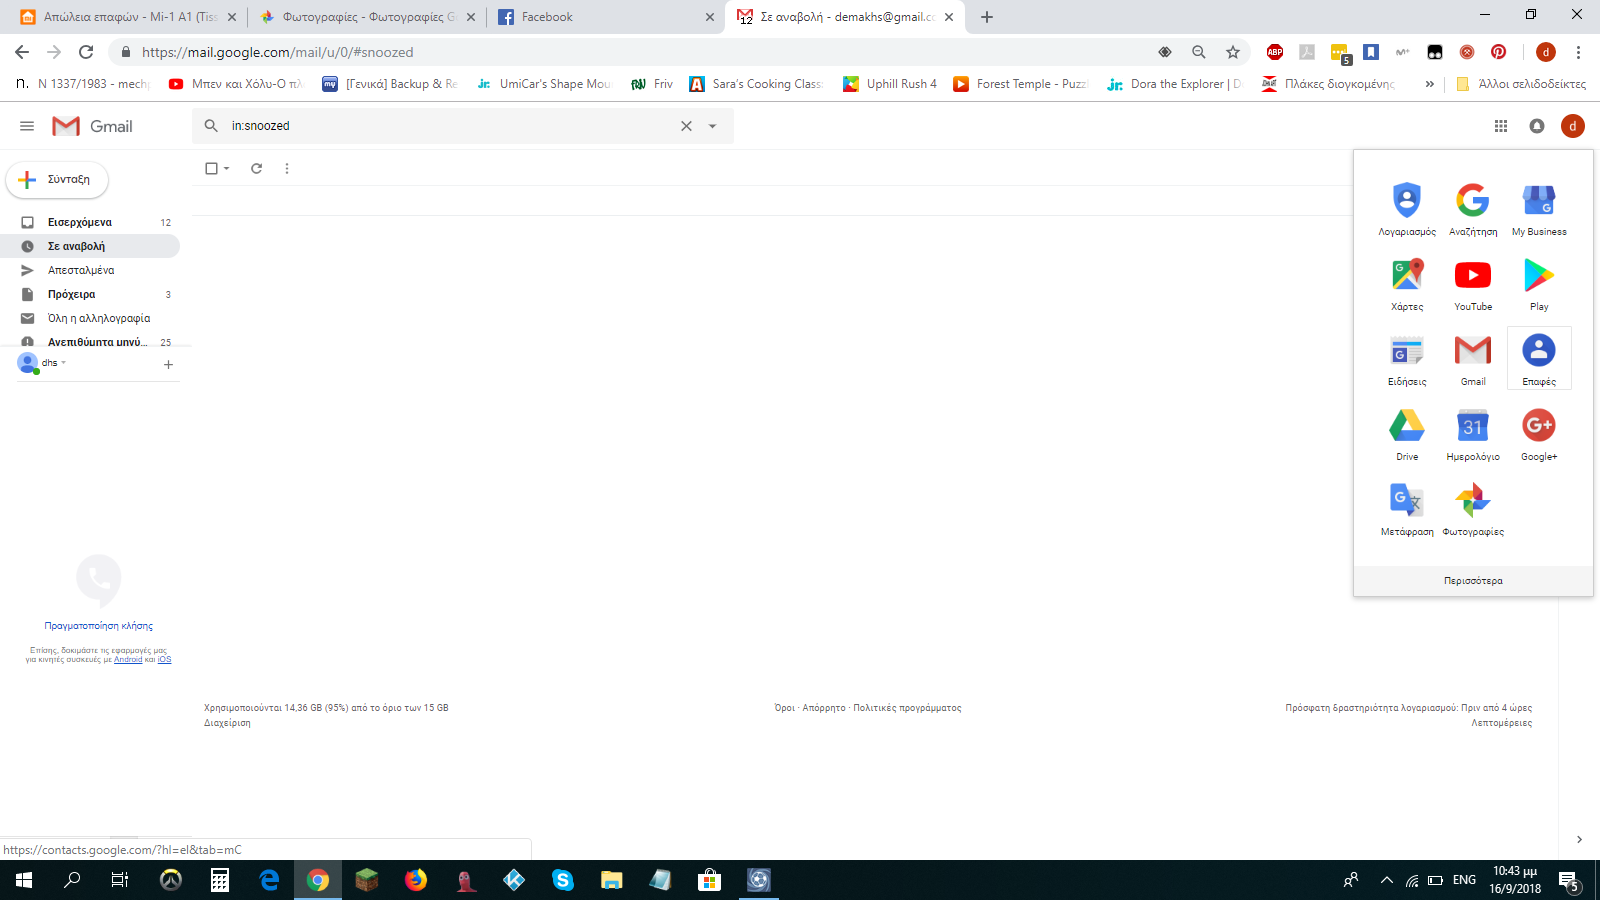This screenshot has width=1600, height=900.
Task: Open Gmail notifications bell icon
Action: [1537, 126]
